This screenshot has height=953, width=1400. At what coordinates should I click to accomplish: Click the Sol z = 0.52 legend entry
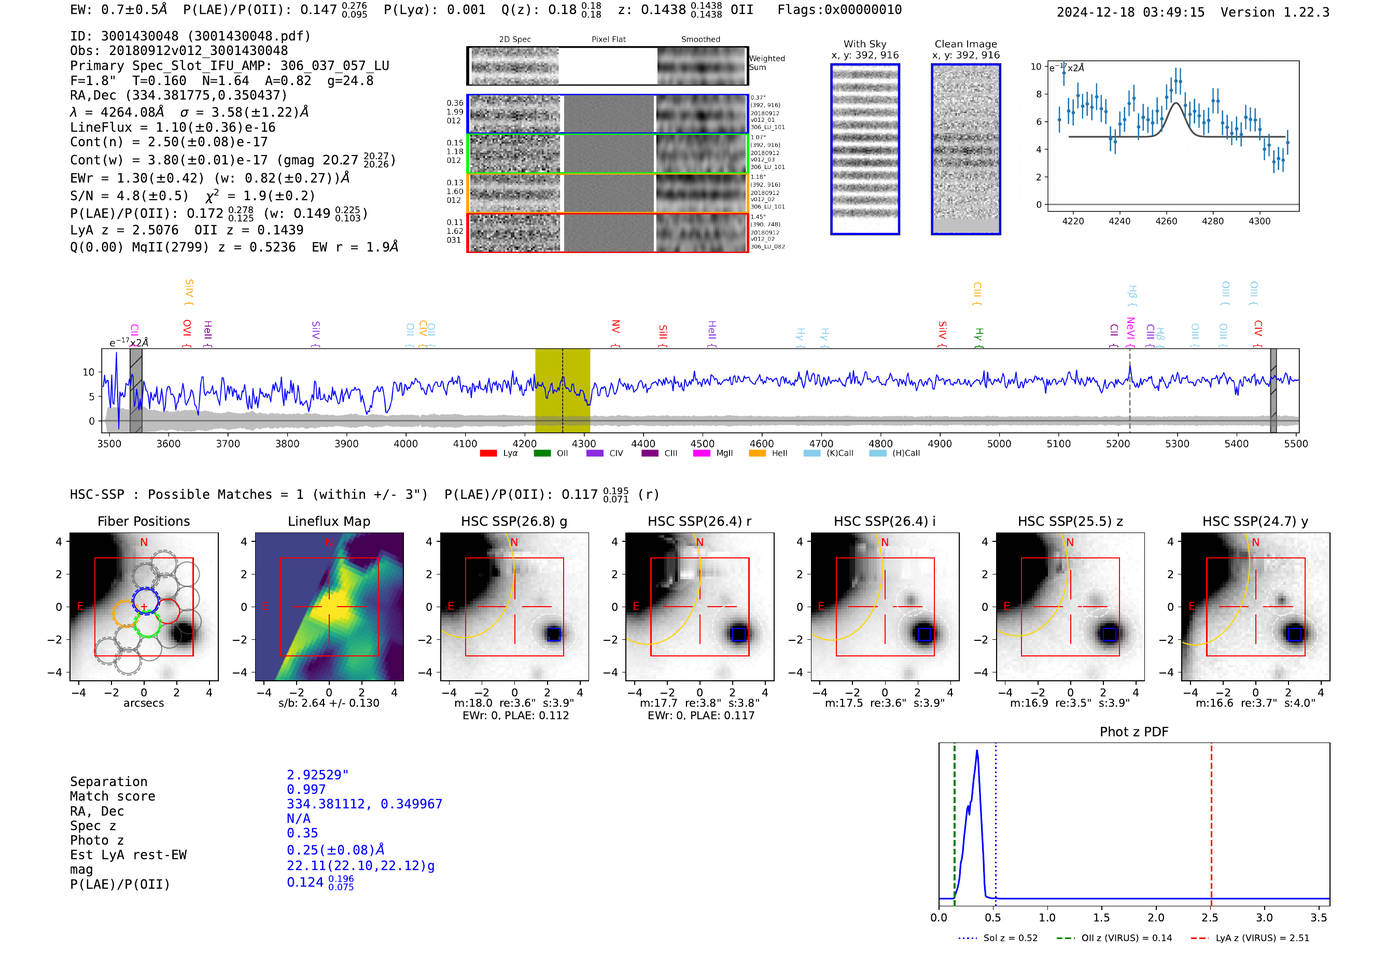(998, 938)
